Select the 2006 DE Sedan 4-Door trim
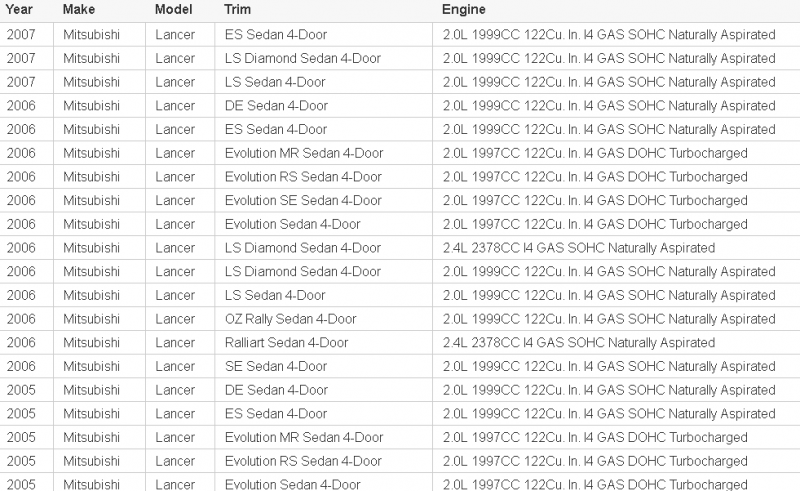 (277, 105)
